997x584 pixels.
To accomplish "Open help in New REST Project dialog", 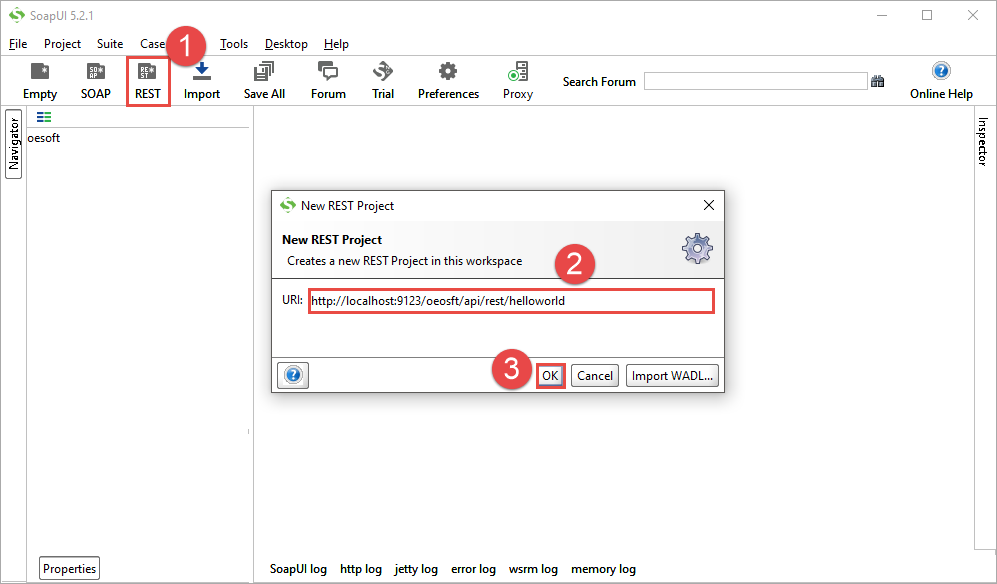I will 293,375.
